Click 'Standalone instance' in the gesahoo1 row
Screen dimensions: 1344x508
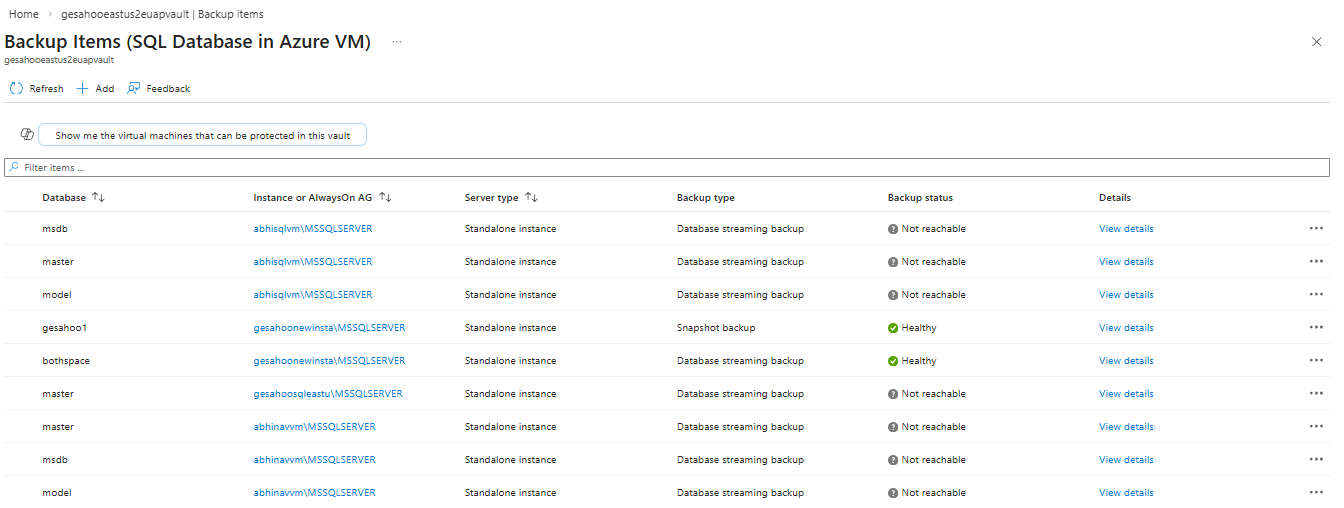510,328
